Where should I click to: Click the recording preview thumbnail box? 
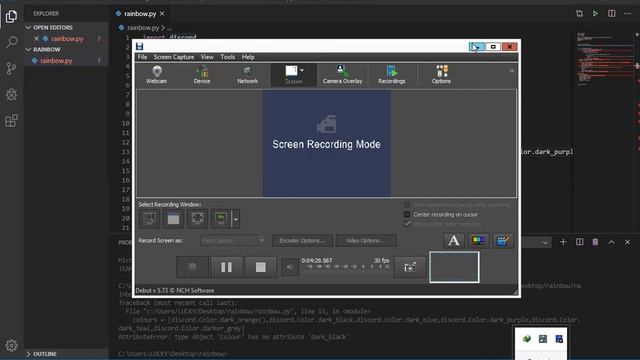(x=454, y=267)
